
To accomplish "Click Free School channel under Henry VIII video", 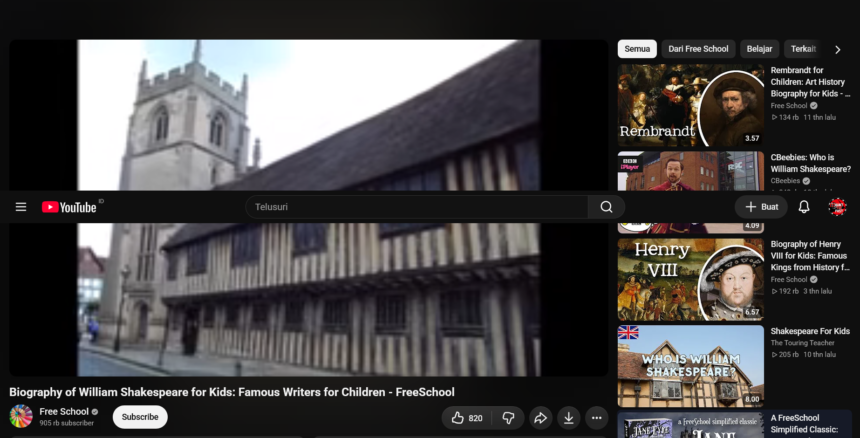I will click(x=789, y=280).
